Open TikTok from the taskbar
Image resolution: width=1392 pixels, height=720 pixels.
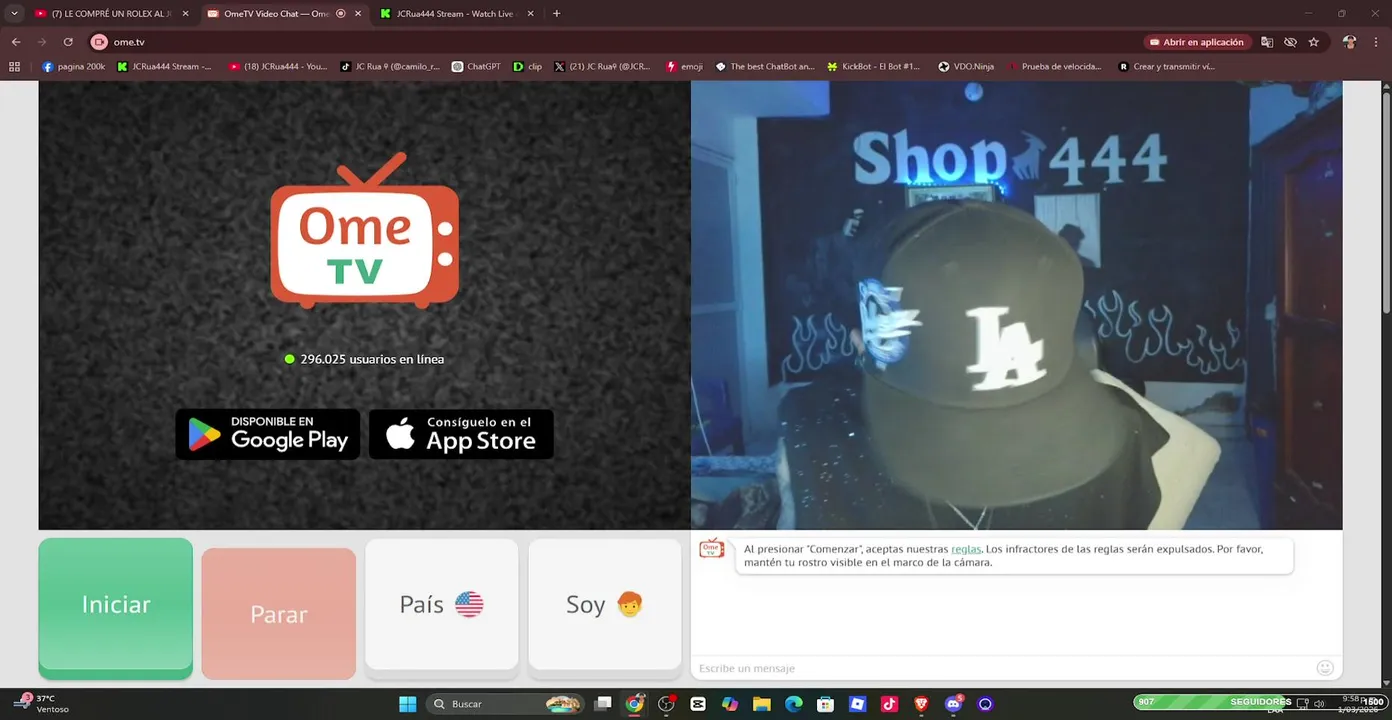pyautogui.click(x=889, y=704)
